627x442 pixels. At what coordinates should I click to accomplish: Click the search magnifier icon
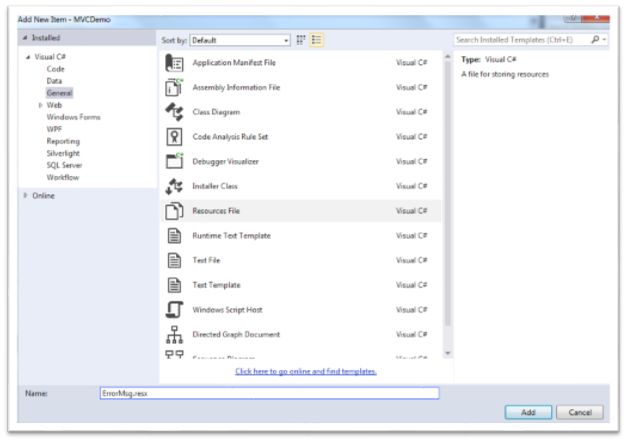coord(595,40)
